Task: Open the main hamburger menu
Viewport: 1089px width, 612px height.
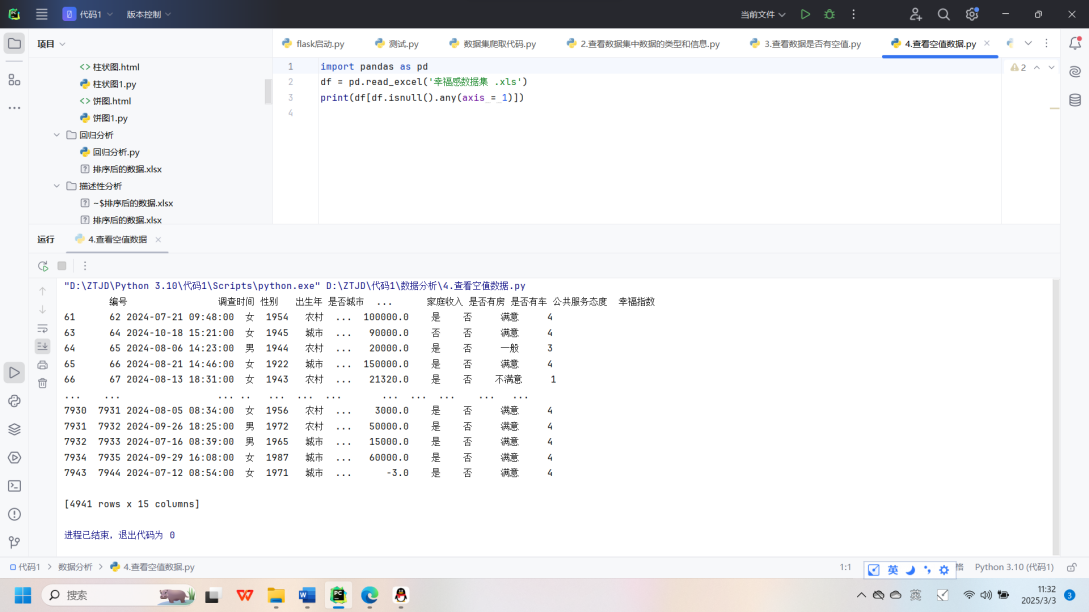Action: pyautogui.click(x=42, y=14)
